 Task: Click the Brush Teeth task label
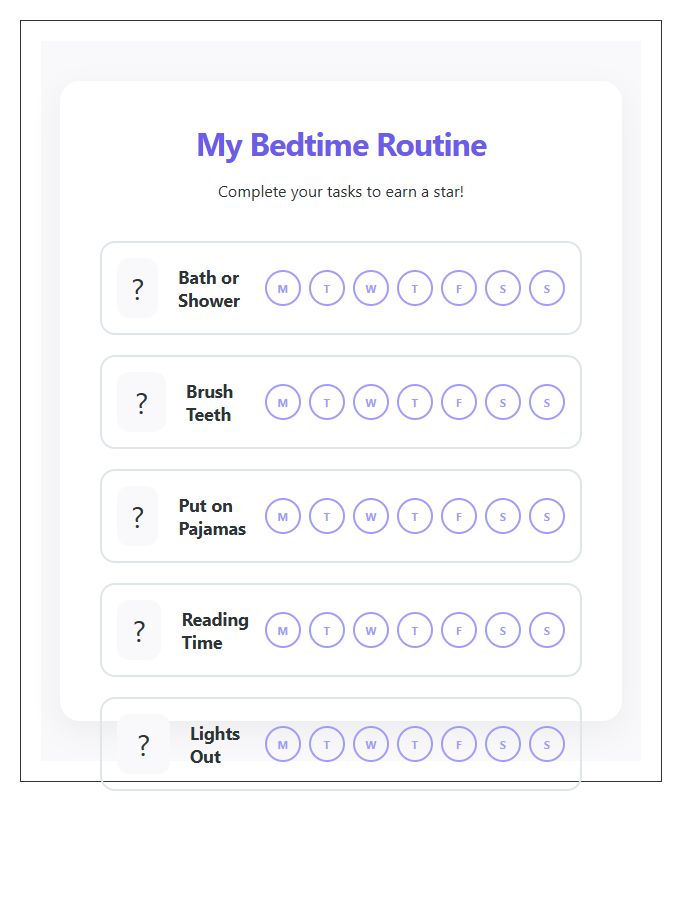(x=208, y=402)
